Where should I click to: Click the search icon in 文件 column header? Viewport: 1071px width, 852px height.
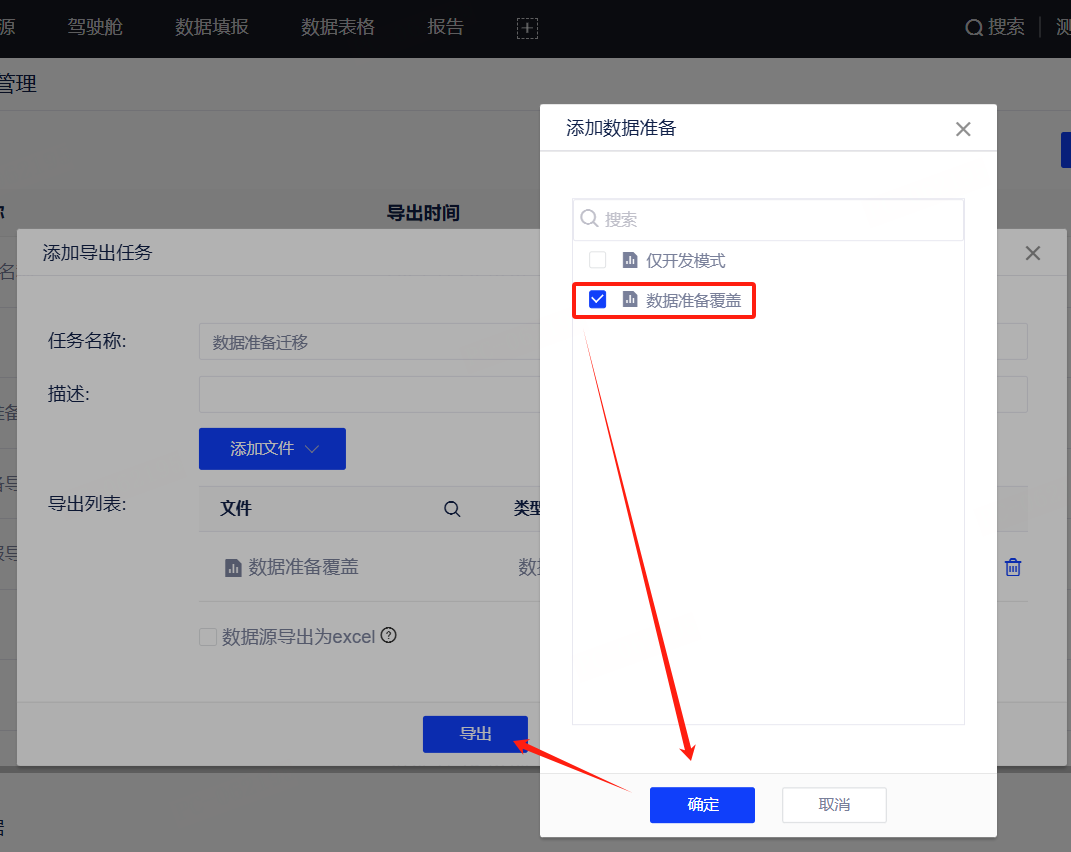452,509
